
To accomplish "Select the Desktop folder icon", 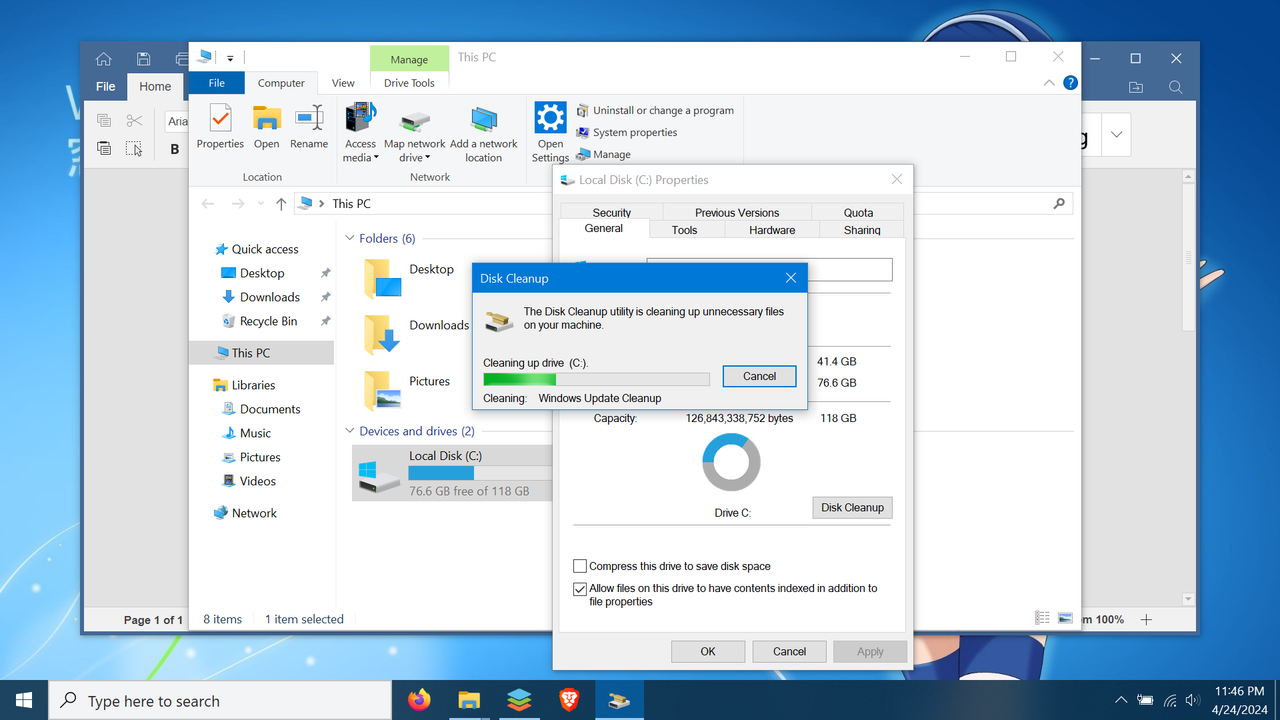I will coord(382,279).
